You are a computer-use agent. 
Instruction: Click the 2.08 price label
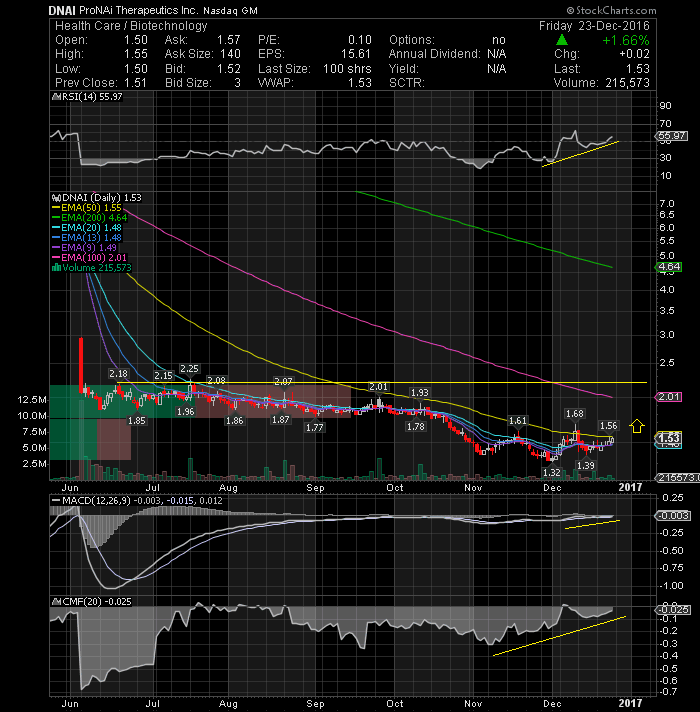(x=216, y=380)
